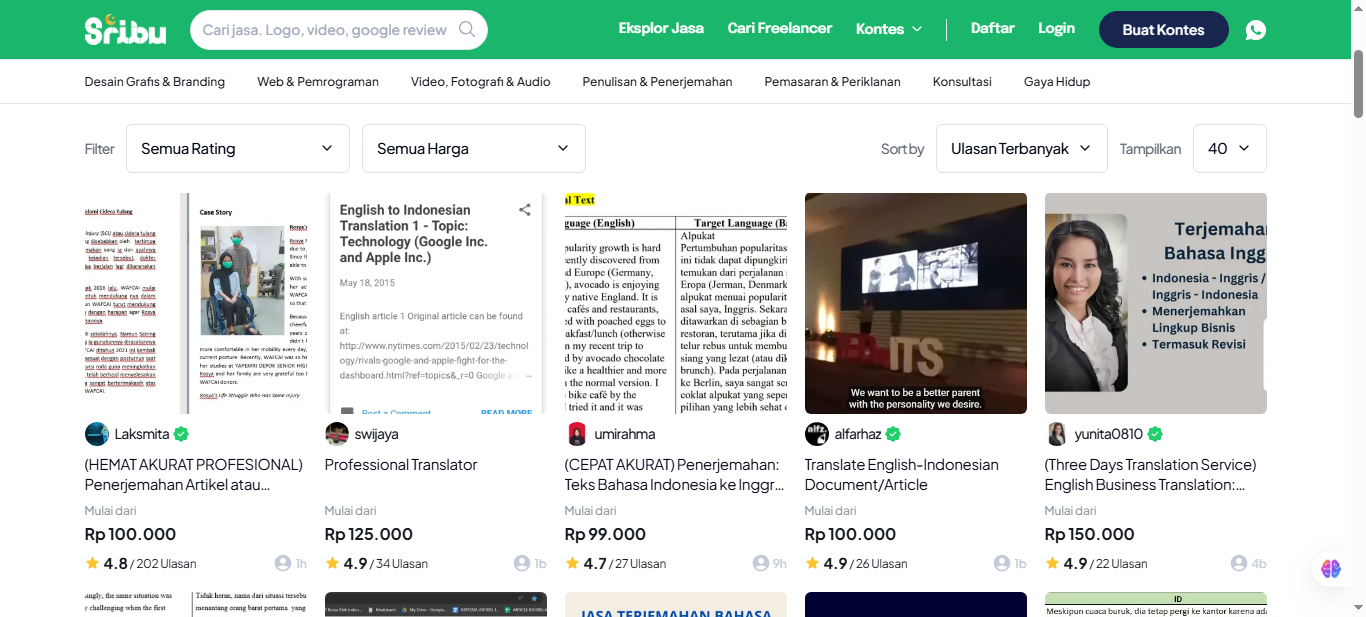Click the star icon beside 4.9 / 22 Ulasan
This screenshot has height=617, width=1366.
[x=1052, y=563]
